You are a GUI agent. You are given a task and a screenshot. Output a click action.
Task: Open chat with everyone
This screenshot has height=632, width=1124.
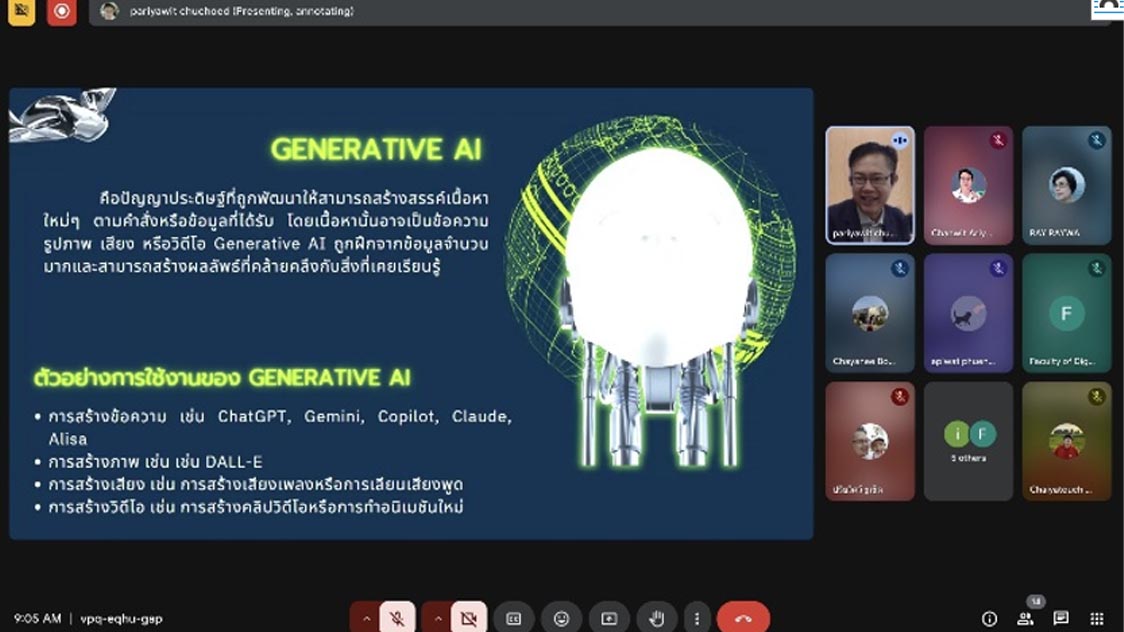coord(1061,619)
